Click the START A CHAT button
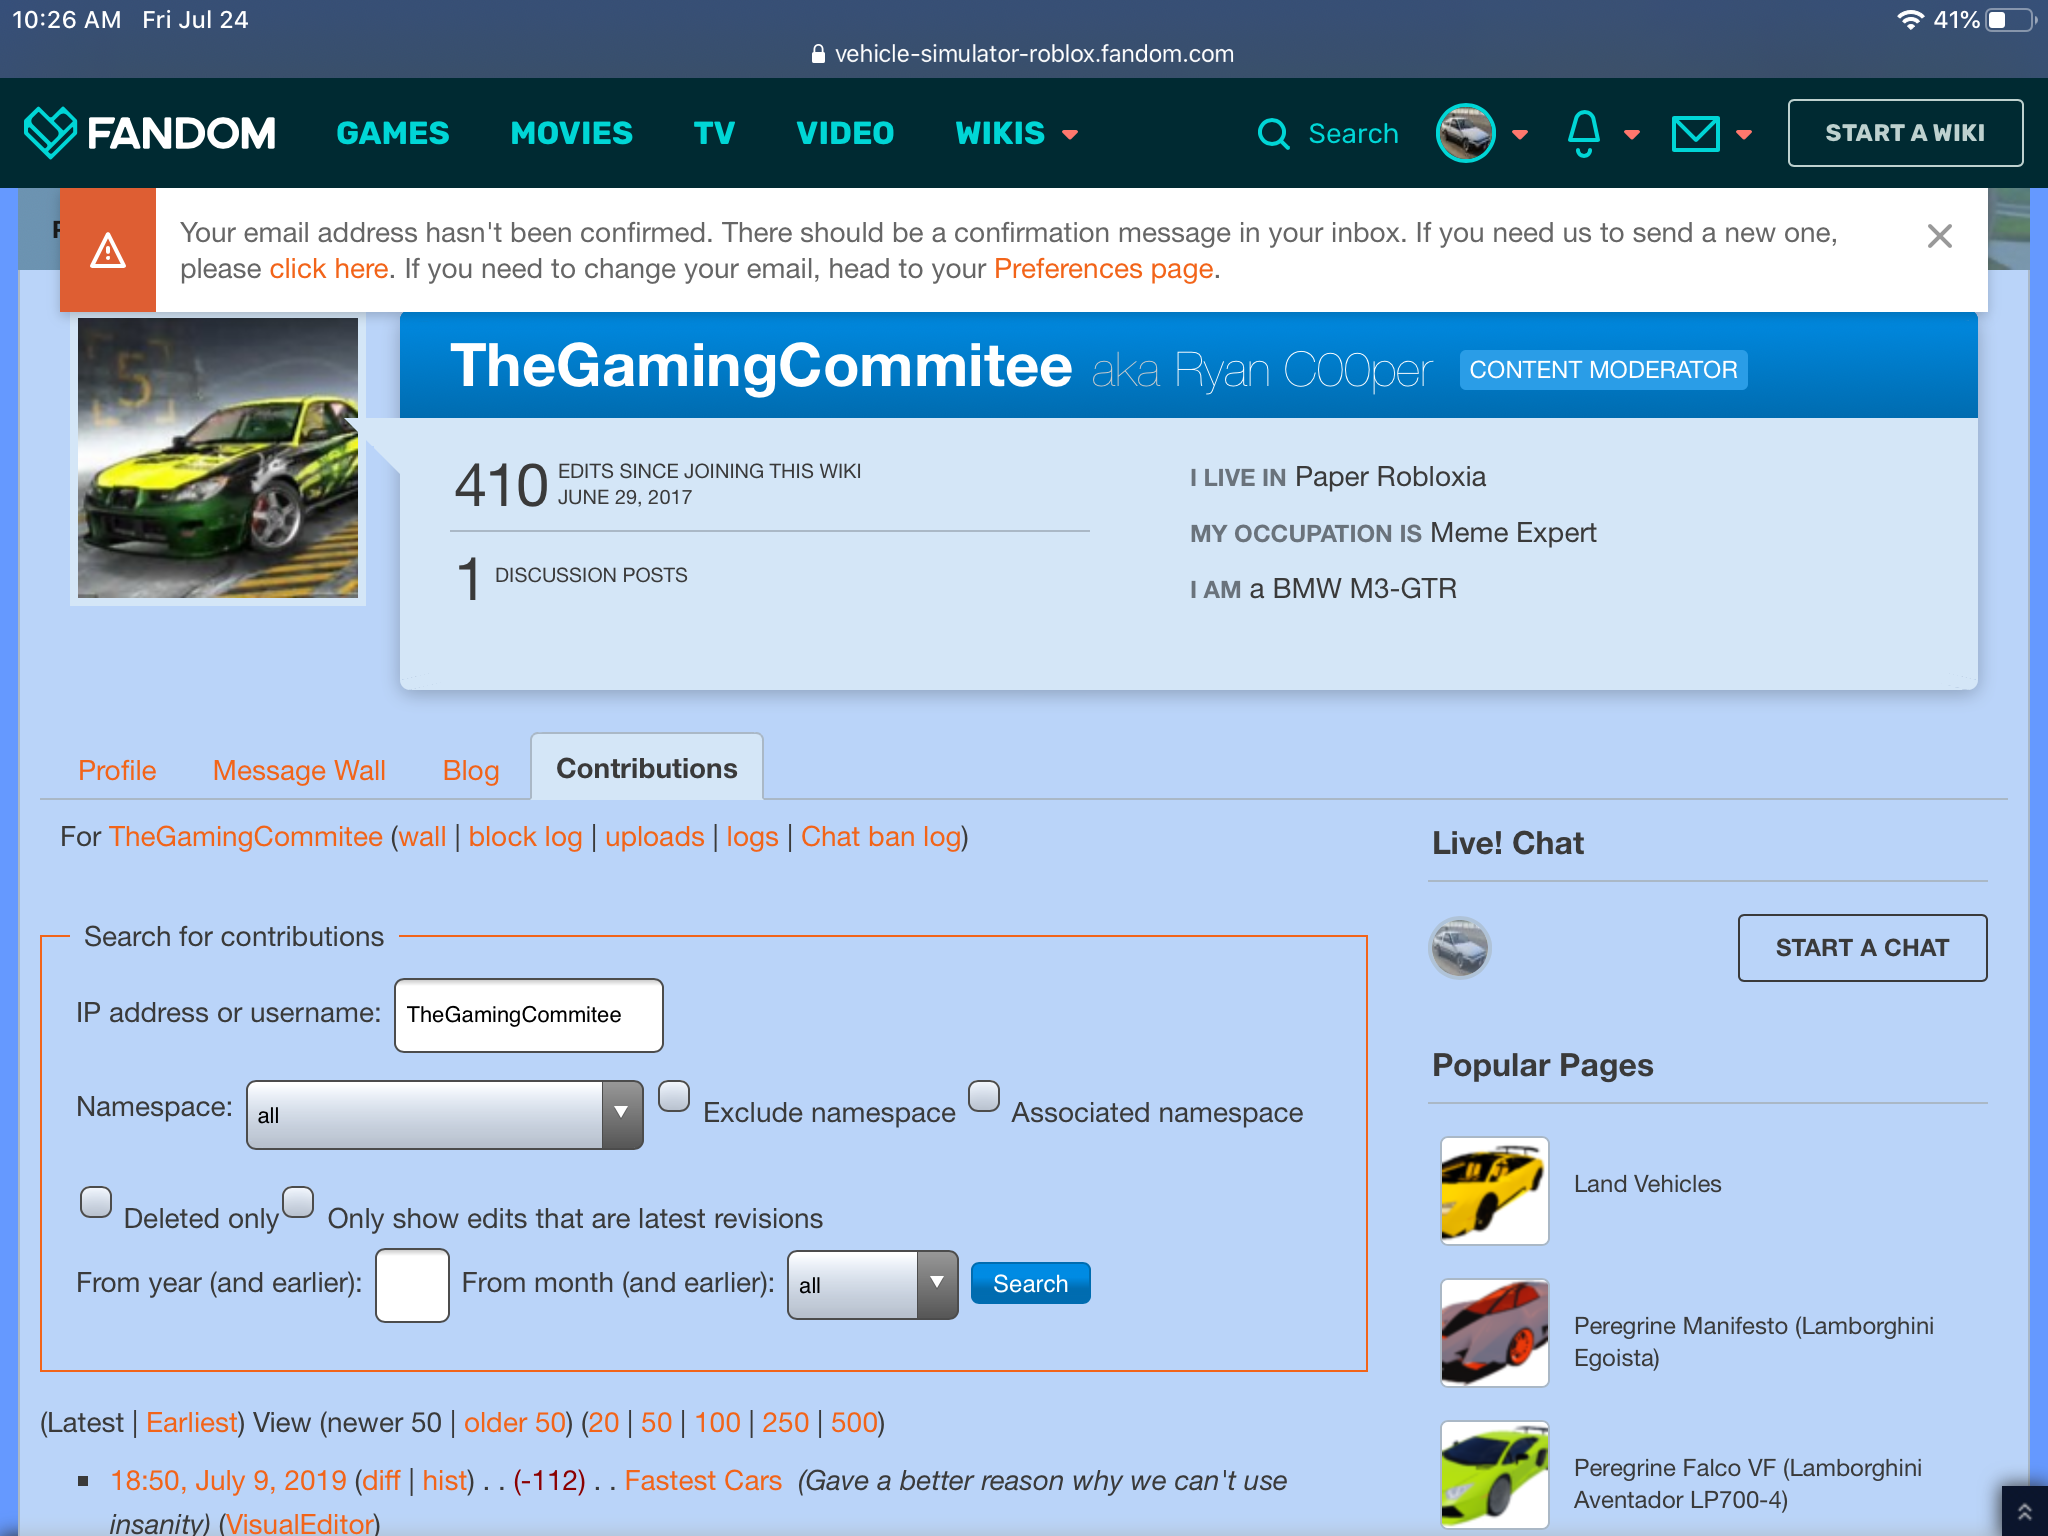The height and width of the screenshot is (1536, 2048). tap(1861, 947)
